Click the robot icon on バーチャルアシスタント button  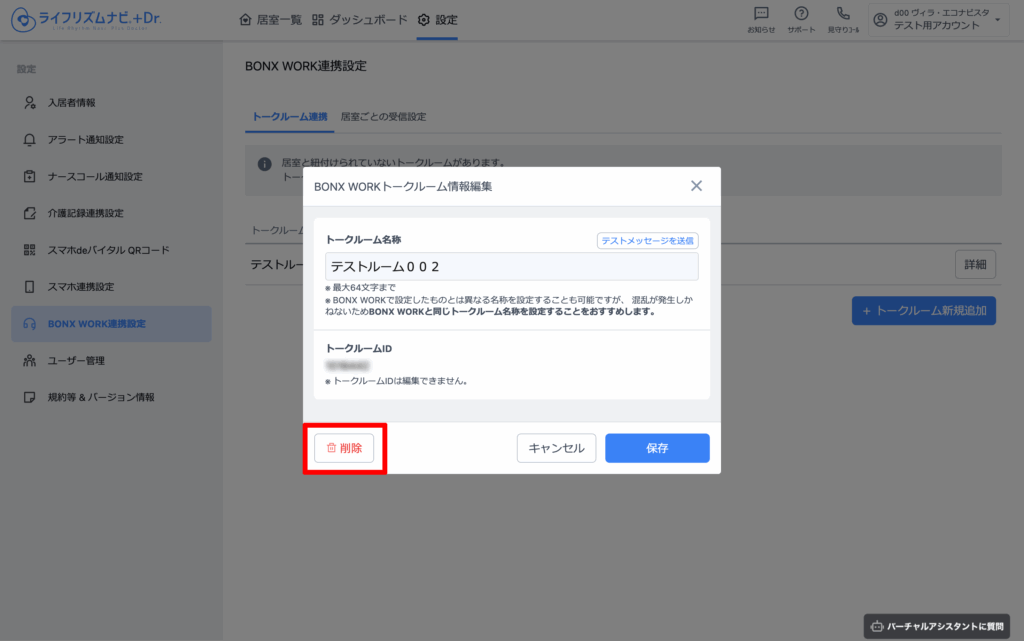[877, 627]
